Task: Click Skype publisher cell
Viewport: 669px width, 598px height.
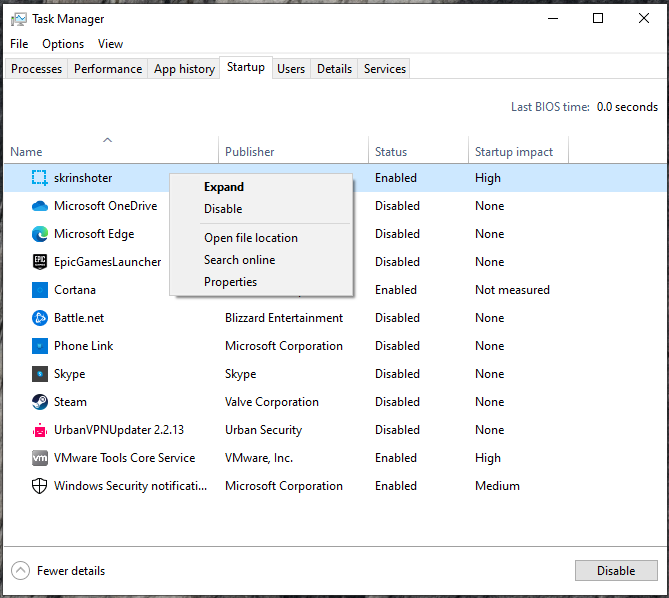Action: point(241,374)
